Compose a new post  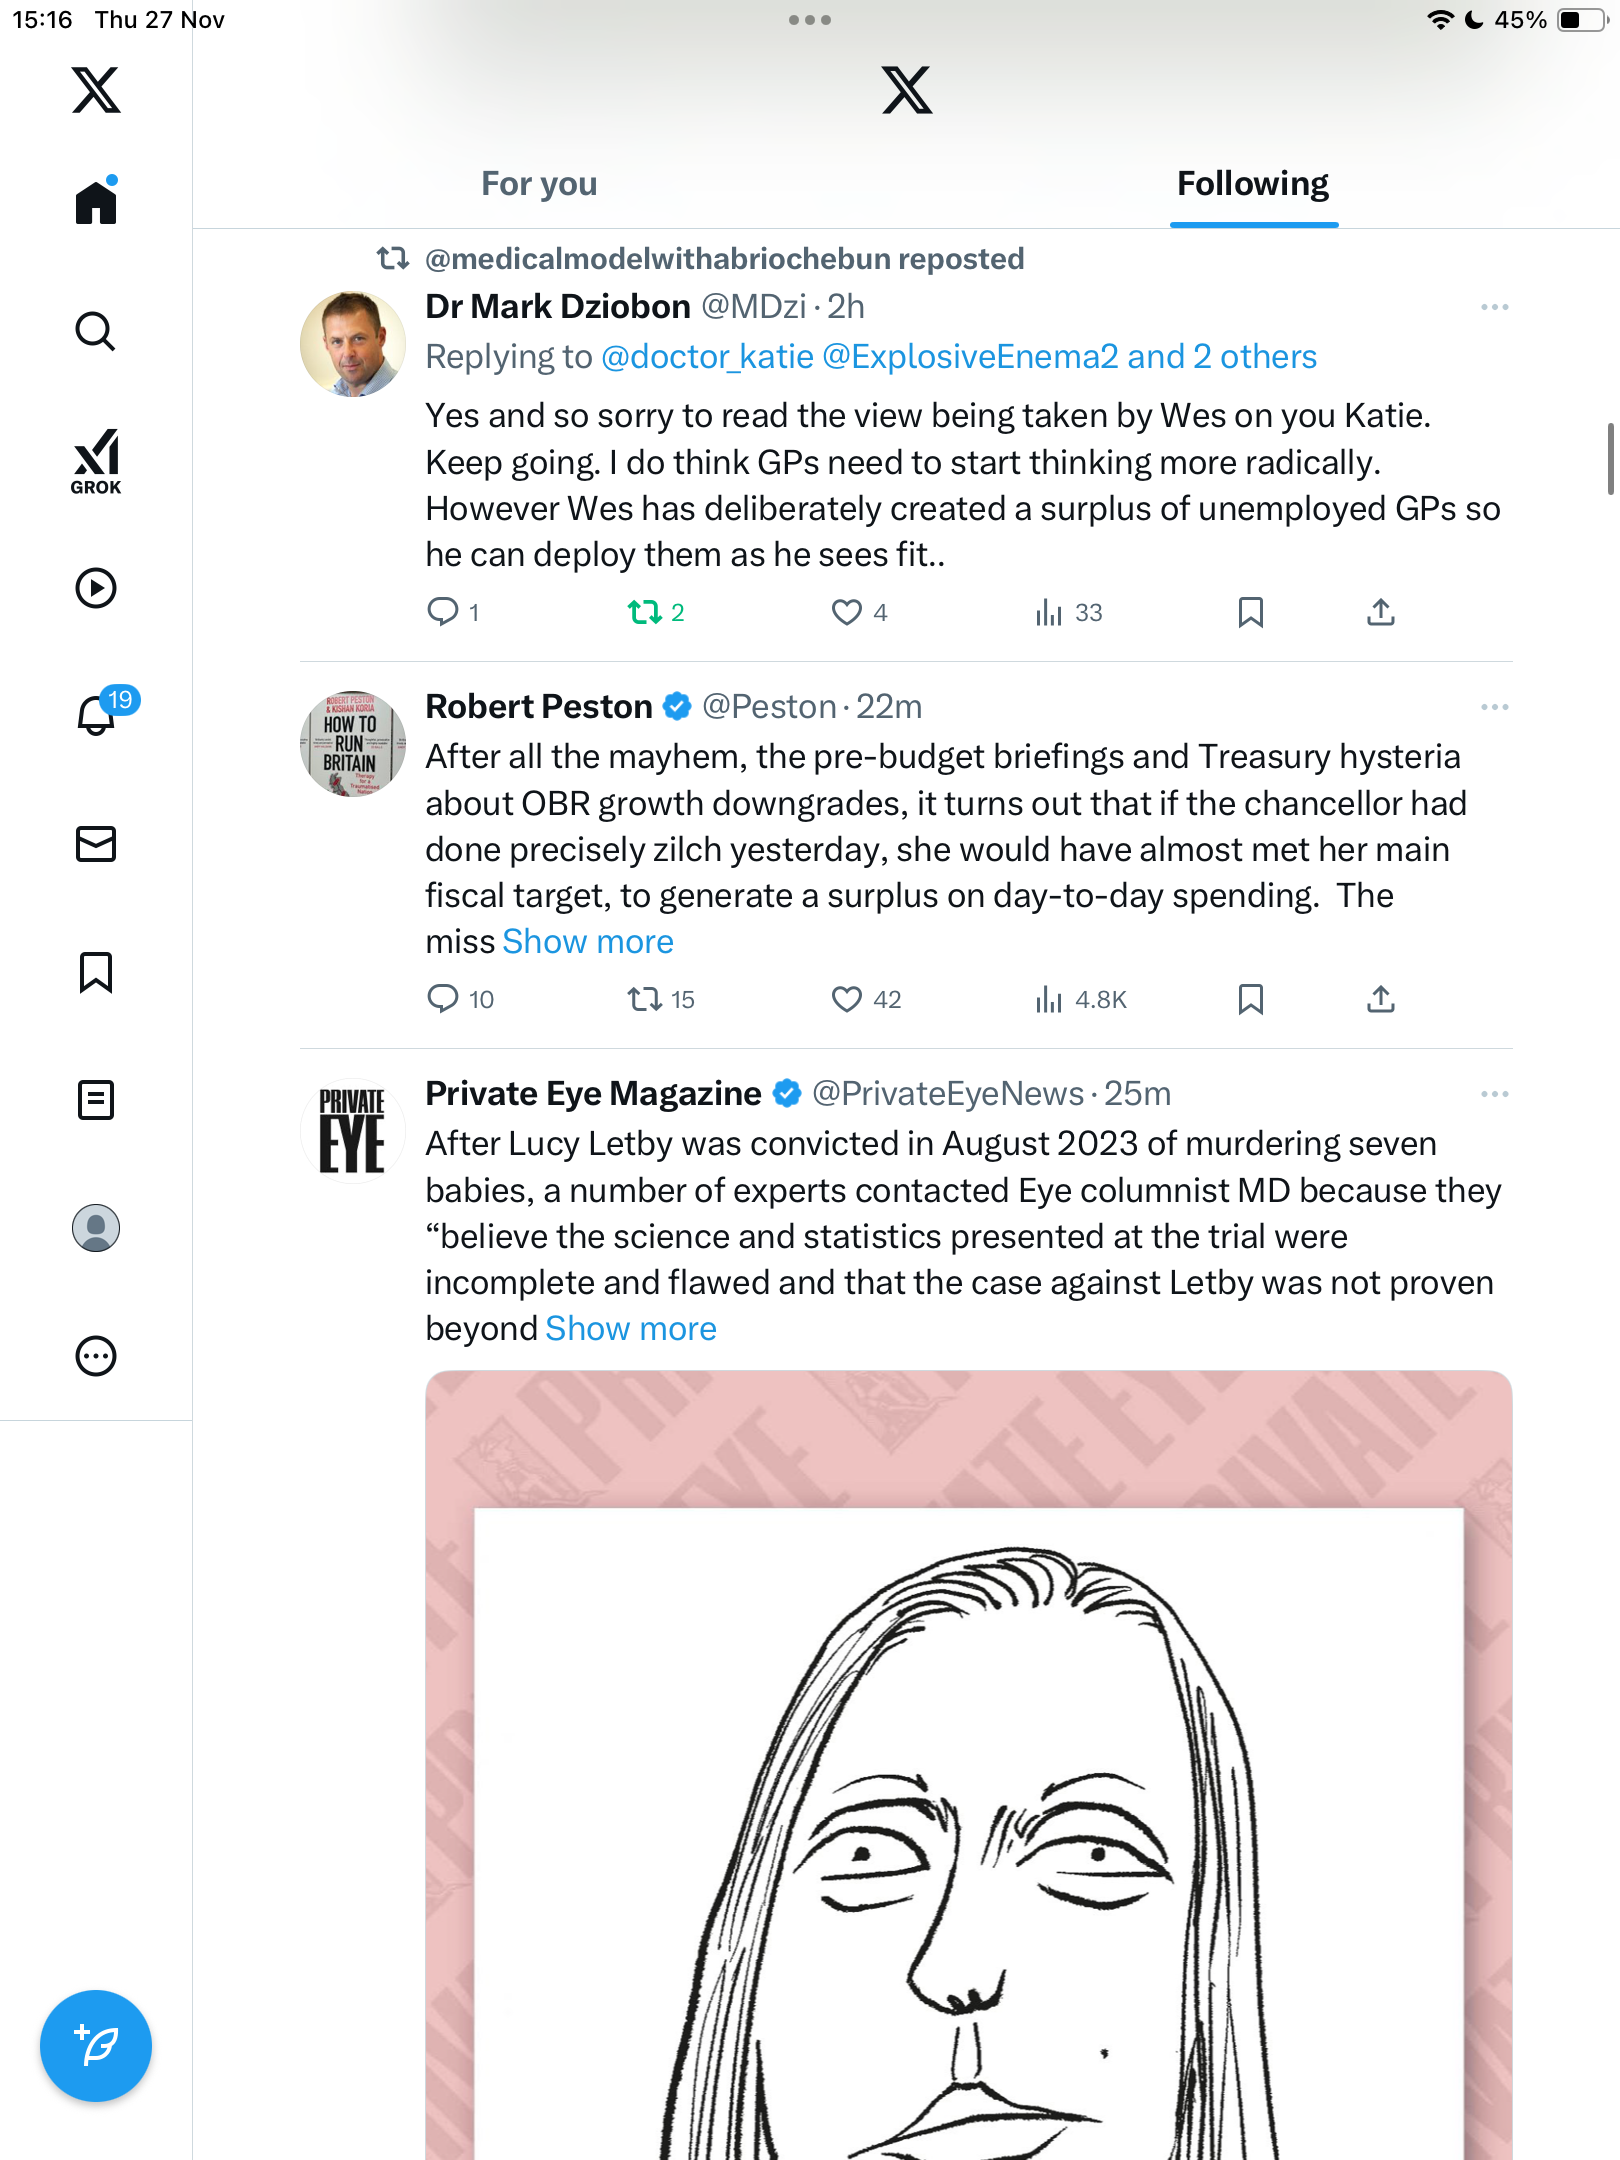96,2045
